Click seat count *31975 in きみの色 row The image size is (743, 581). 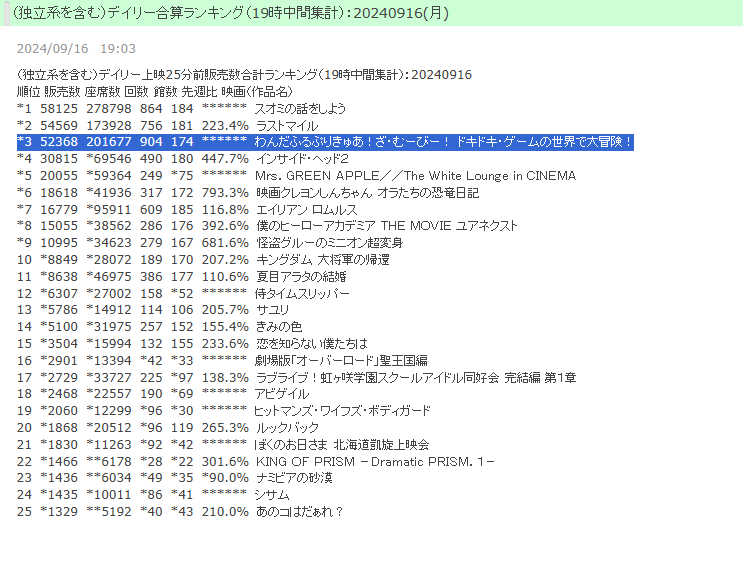pos(109,327)
